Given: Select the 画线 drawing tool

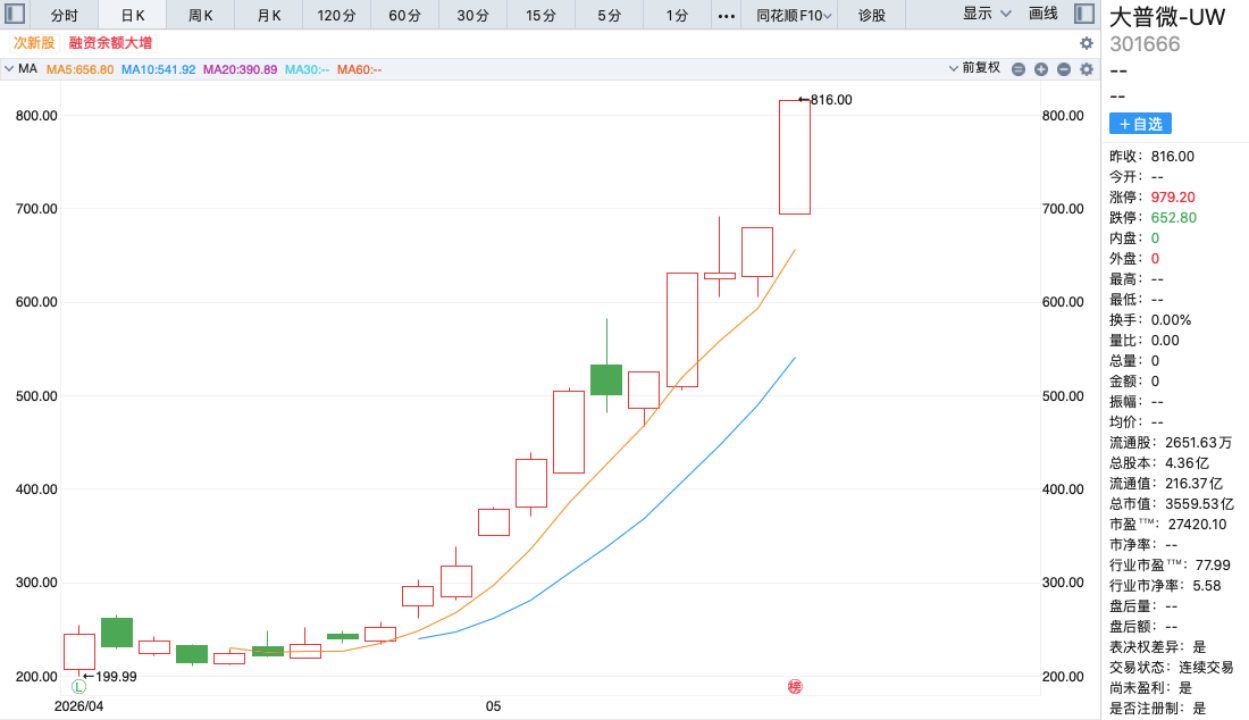Looking at the screenshot, I should click(1043, 14).
